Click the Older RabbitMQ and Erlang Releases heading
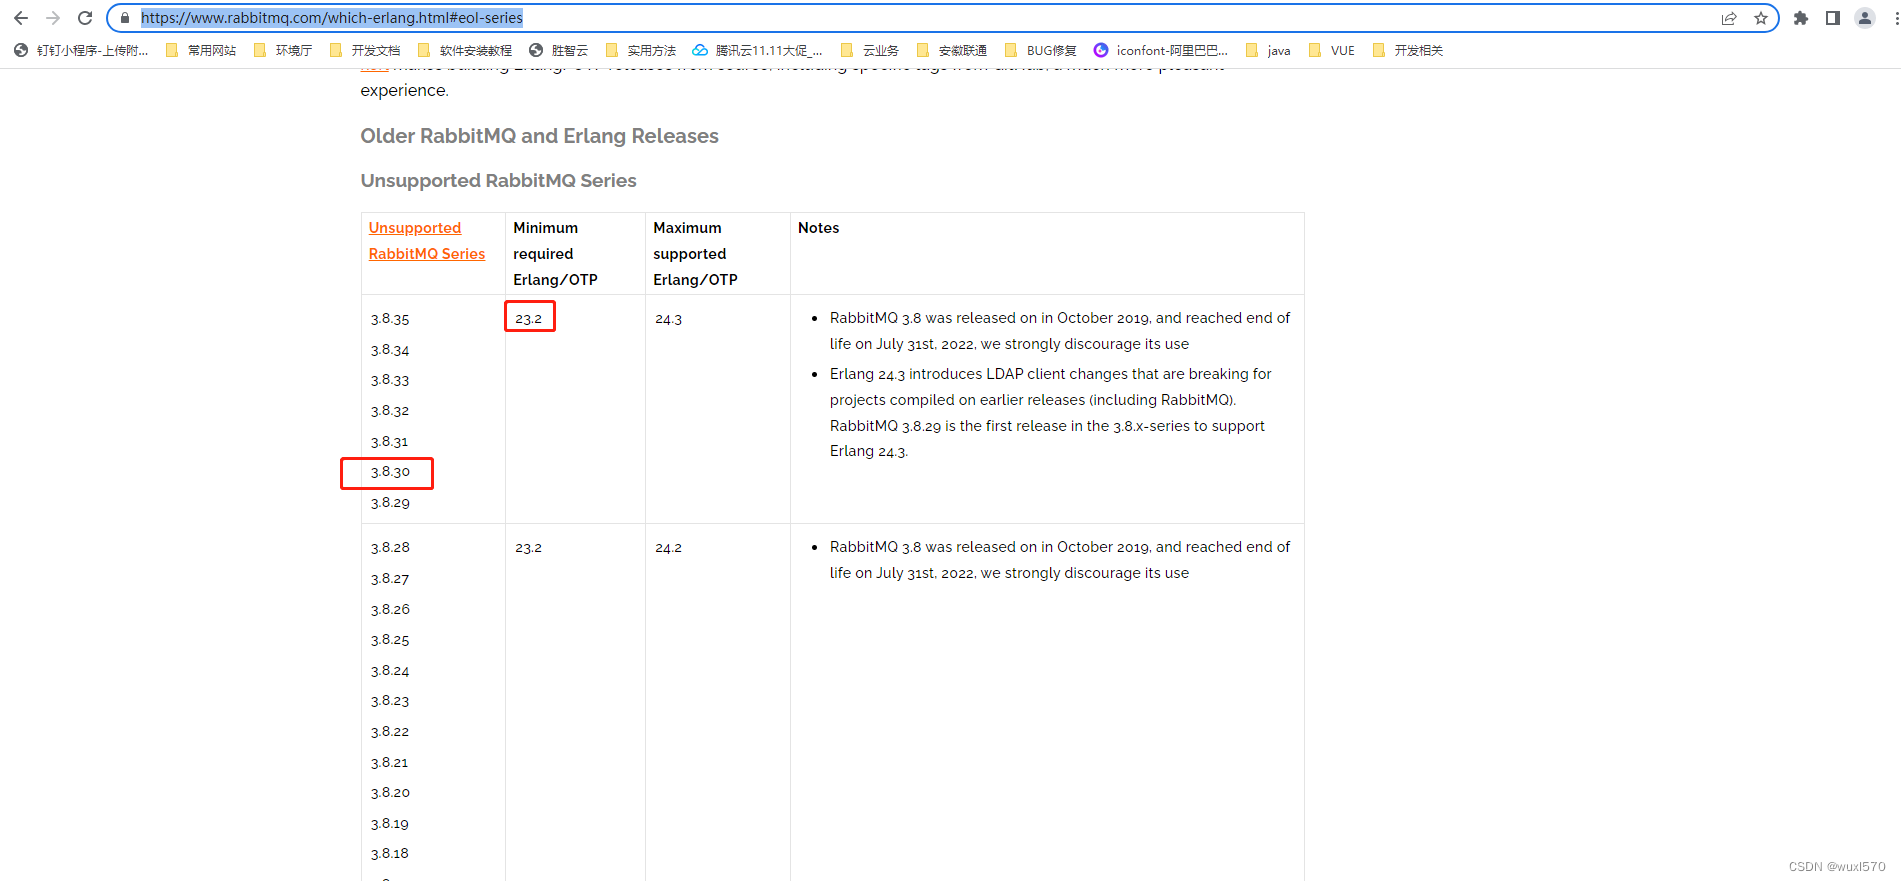Screen dimensions: 1901x881 pos(540,136)
